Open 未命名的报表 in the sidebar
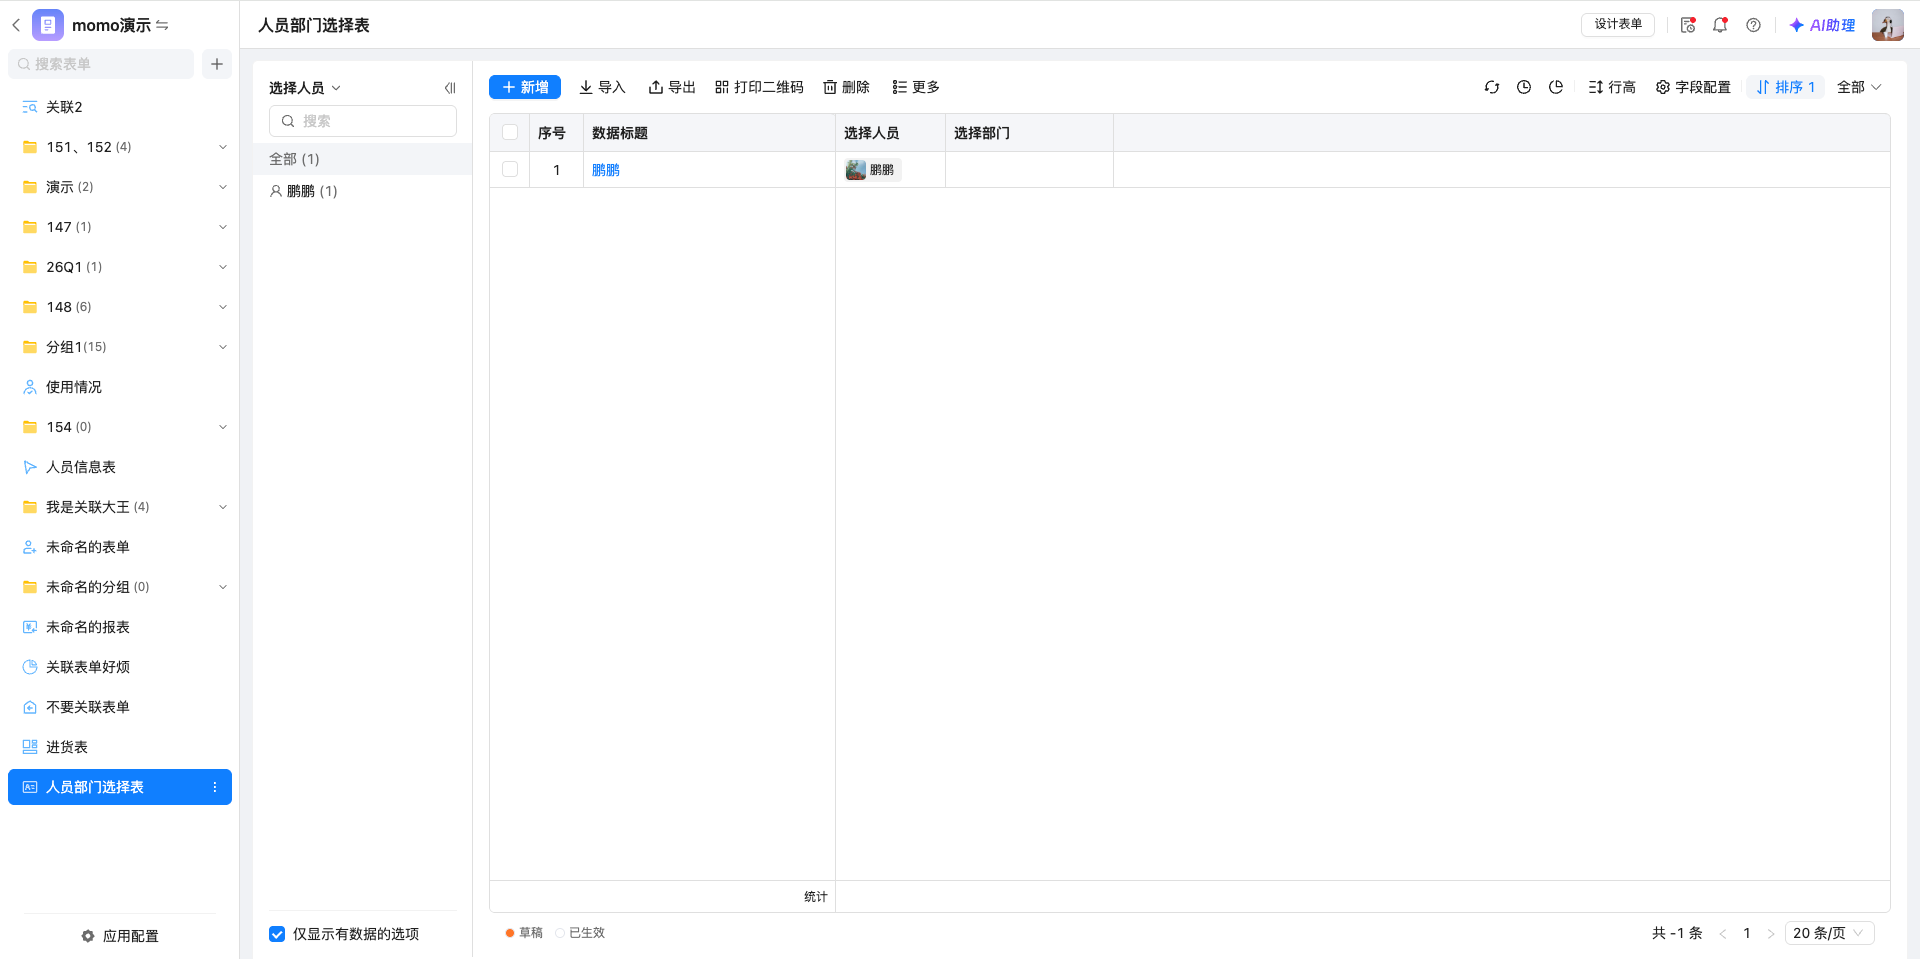This screenshot has width=1920, height=959. [x=120, y=627]
